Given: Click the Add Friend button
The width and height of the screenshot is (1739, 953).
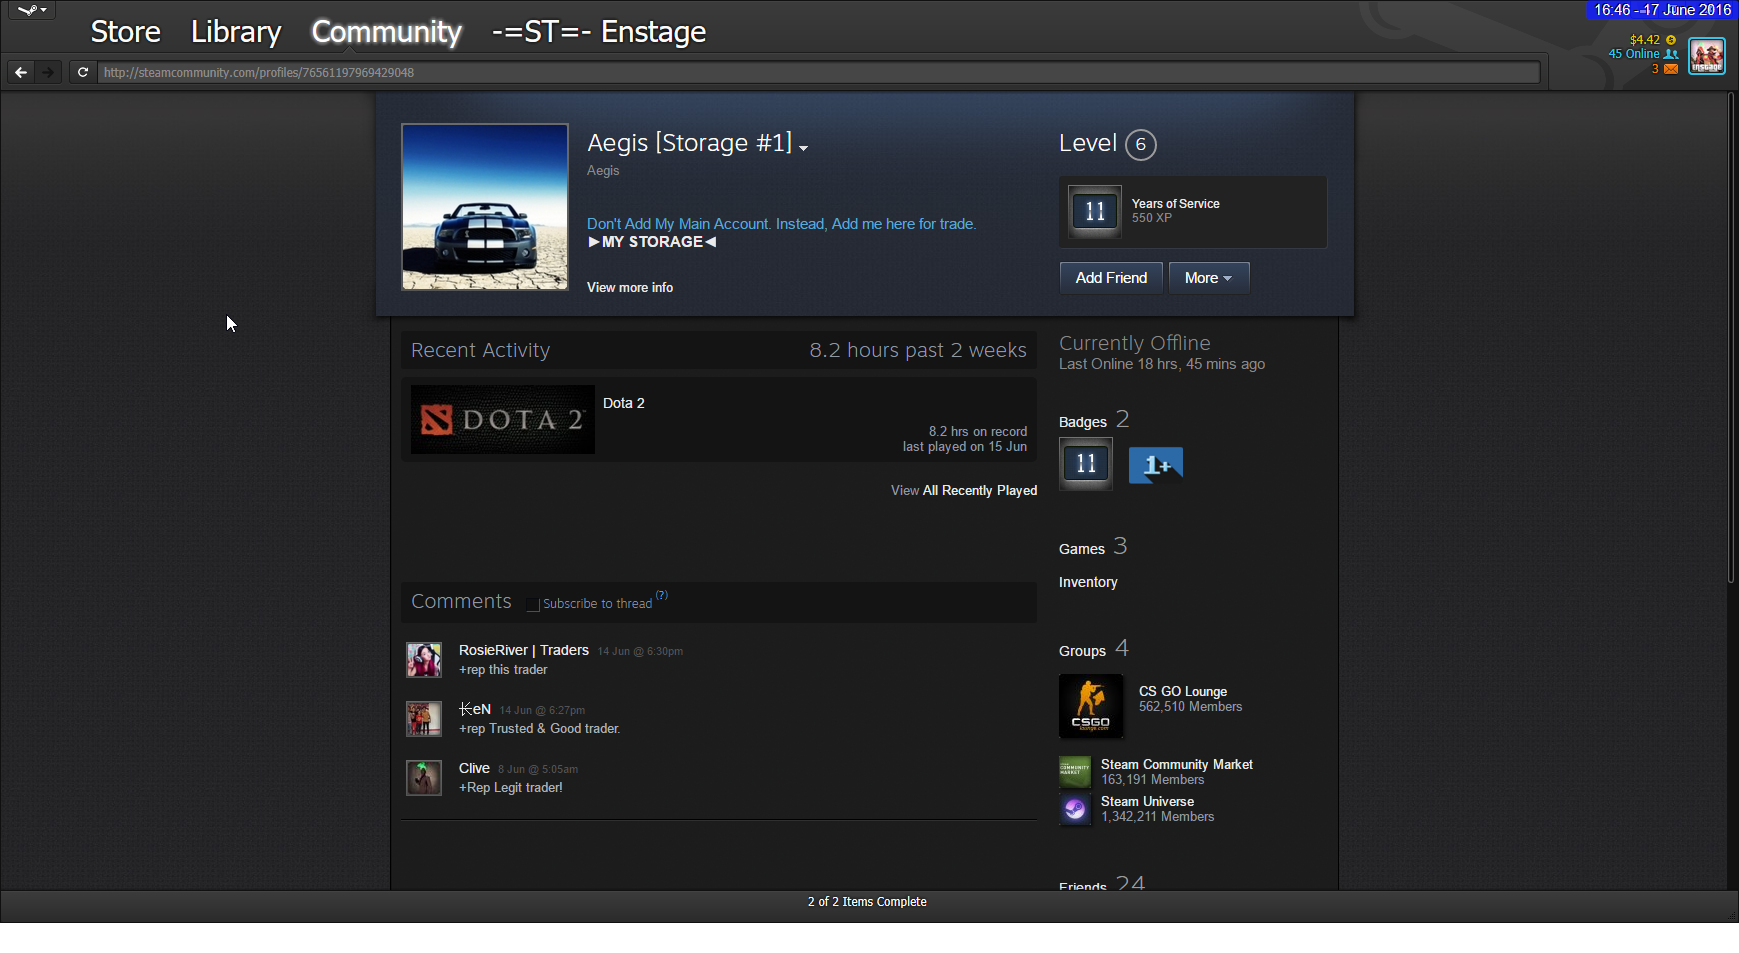Looking at the screenshot, I should [1111, 278].
